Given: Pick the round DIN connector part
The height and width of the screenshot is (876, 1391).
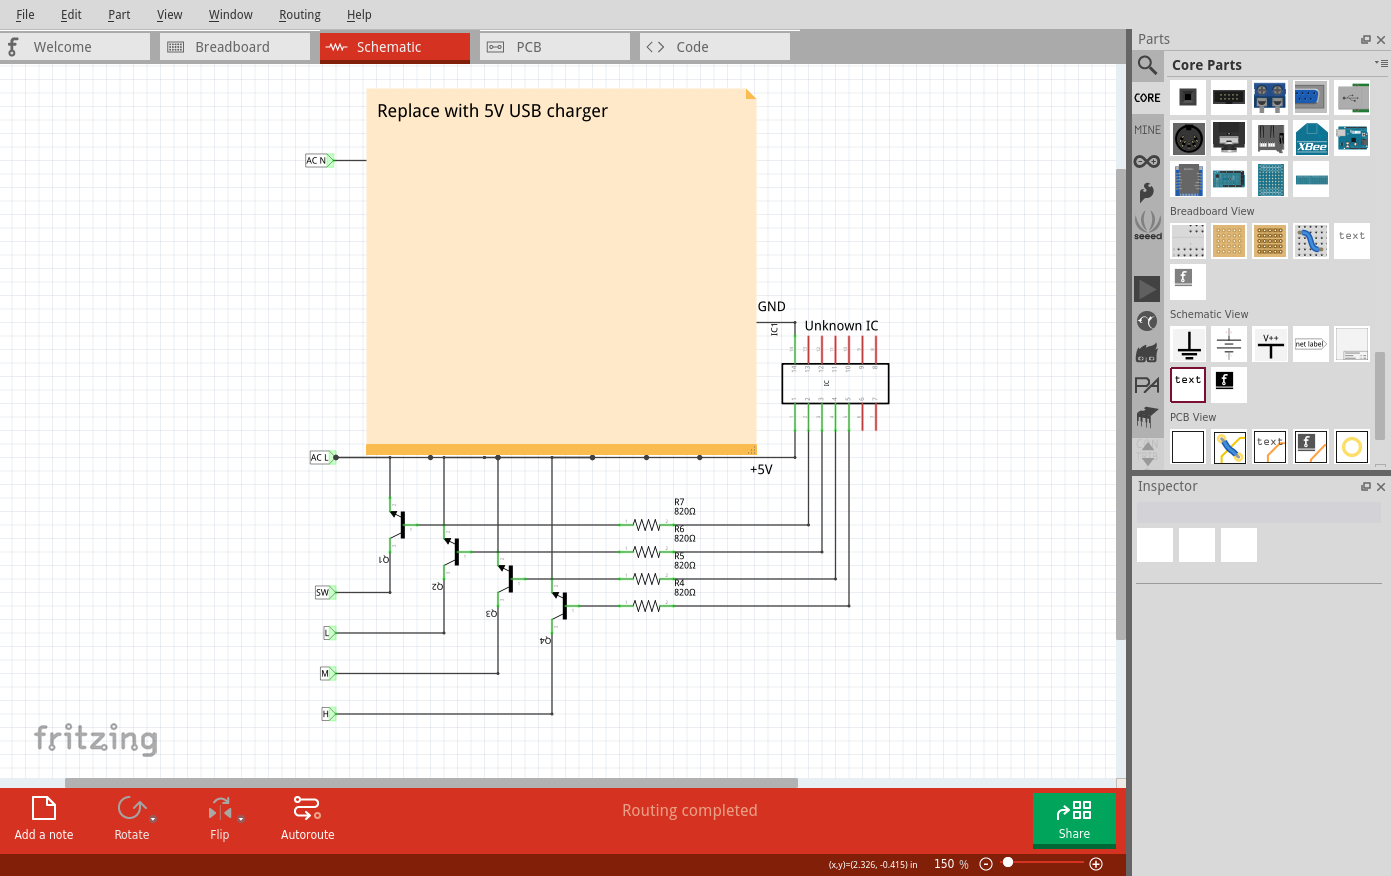Looking at the screenshot, I should coord(1188,138).
